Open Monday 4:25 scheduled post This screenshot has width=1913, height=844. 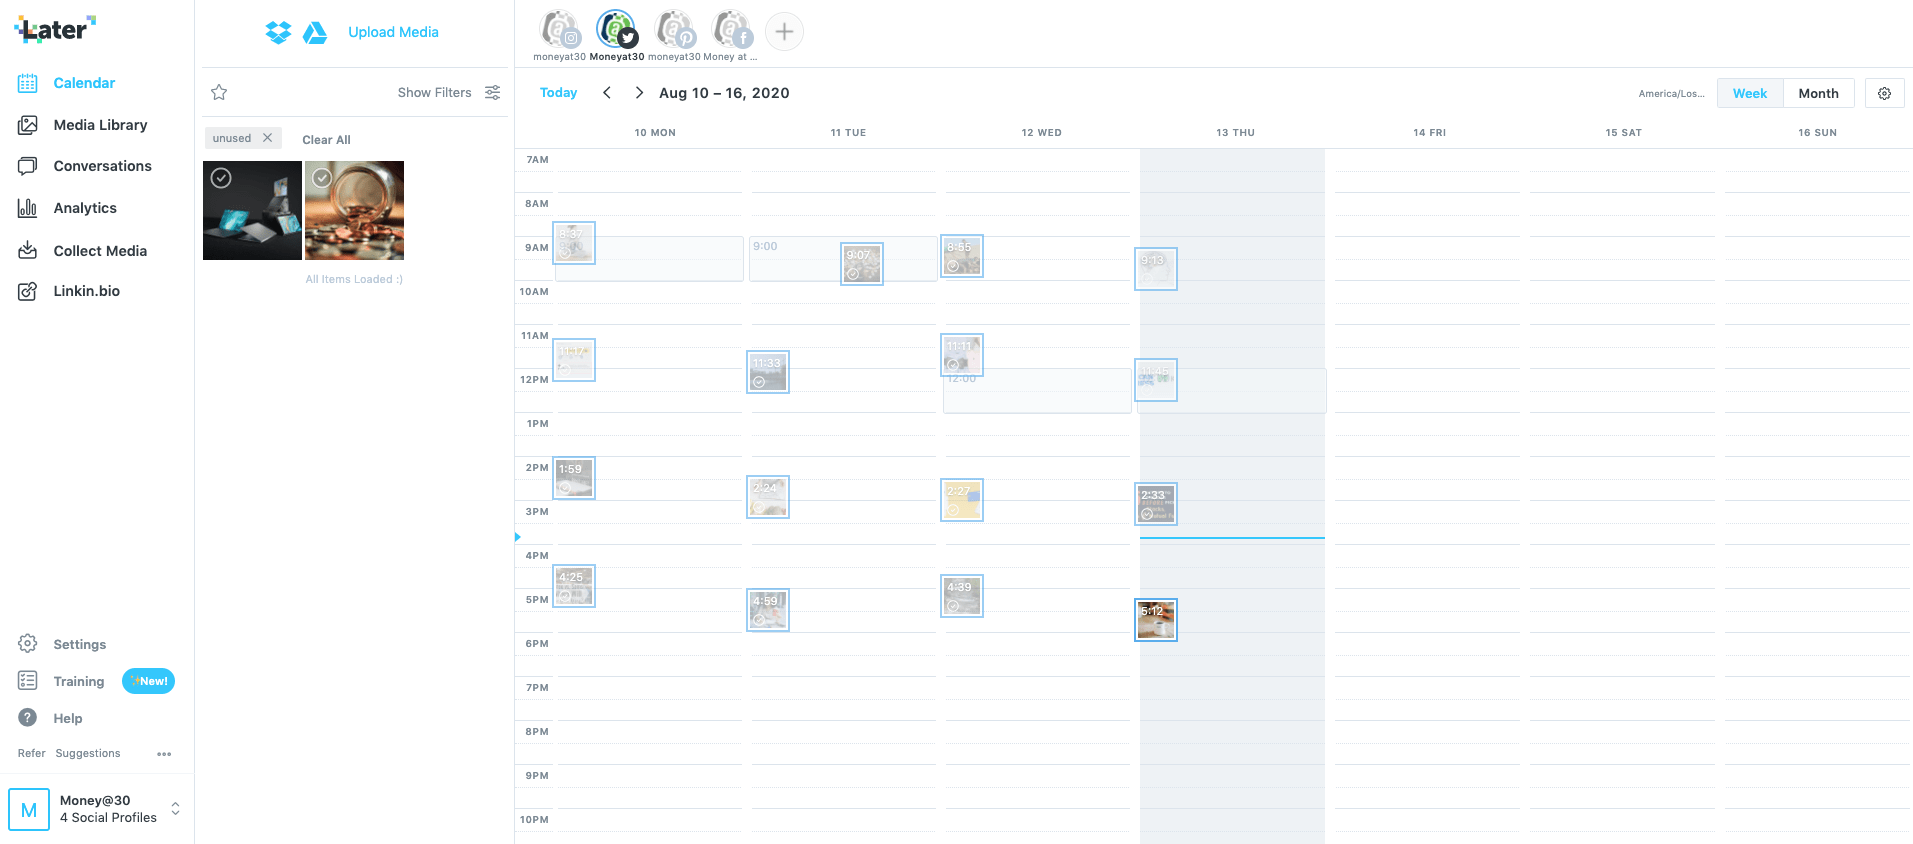click(574, 586)
